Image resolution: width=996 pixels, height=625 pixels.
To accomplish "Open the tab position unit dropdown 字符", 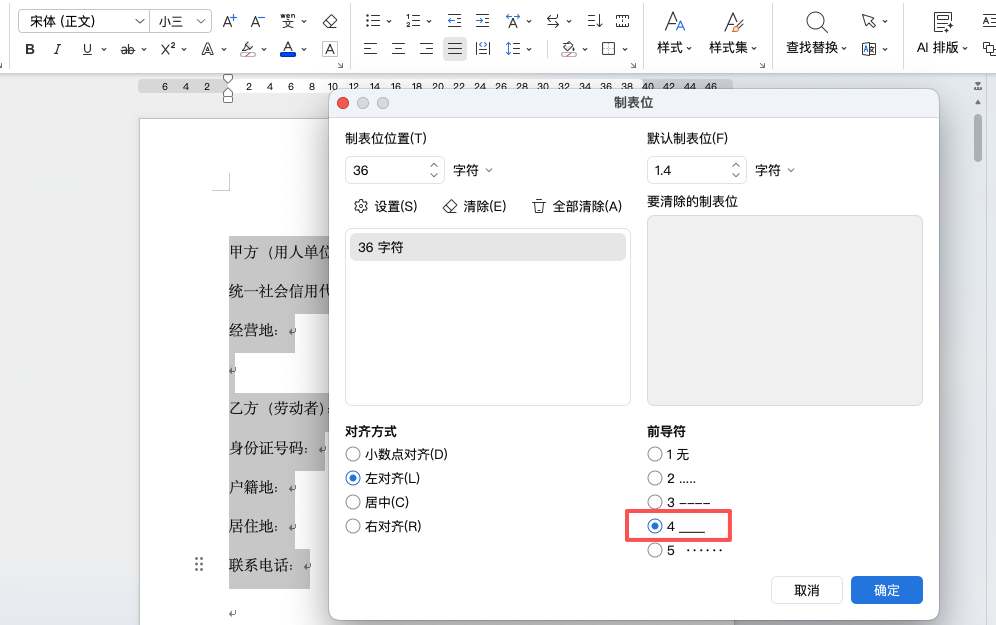I will tap(473, 170).
